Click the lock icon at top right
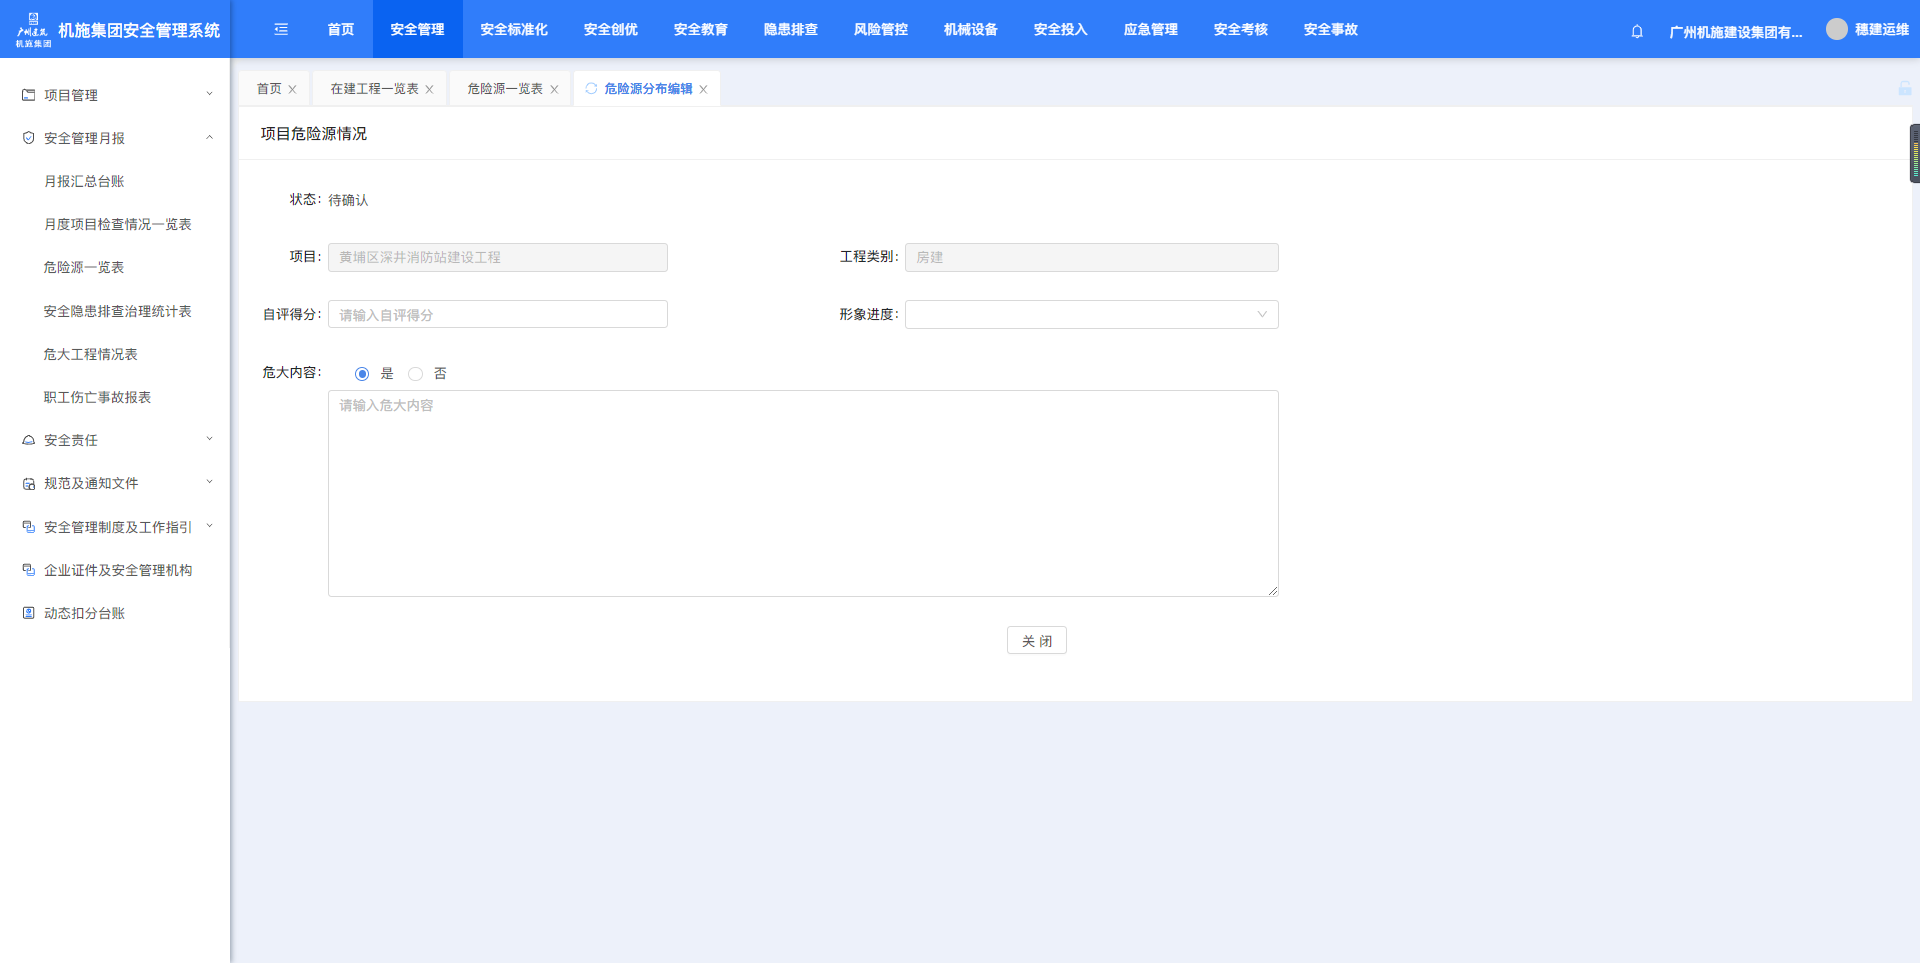Viewport: 1920px width, 963px height. [1904, 89]
